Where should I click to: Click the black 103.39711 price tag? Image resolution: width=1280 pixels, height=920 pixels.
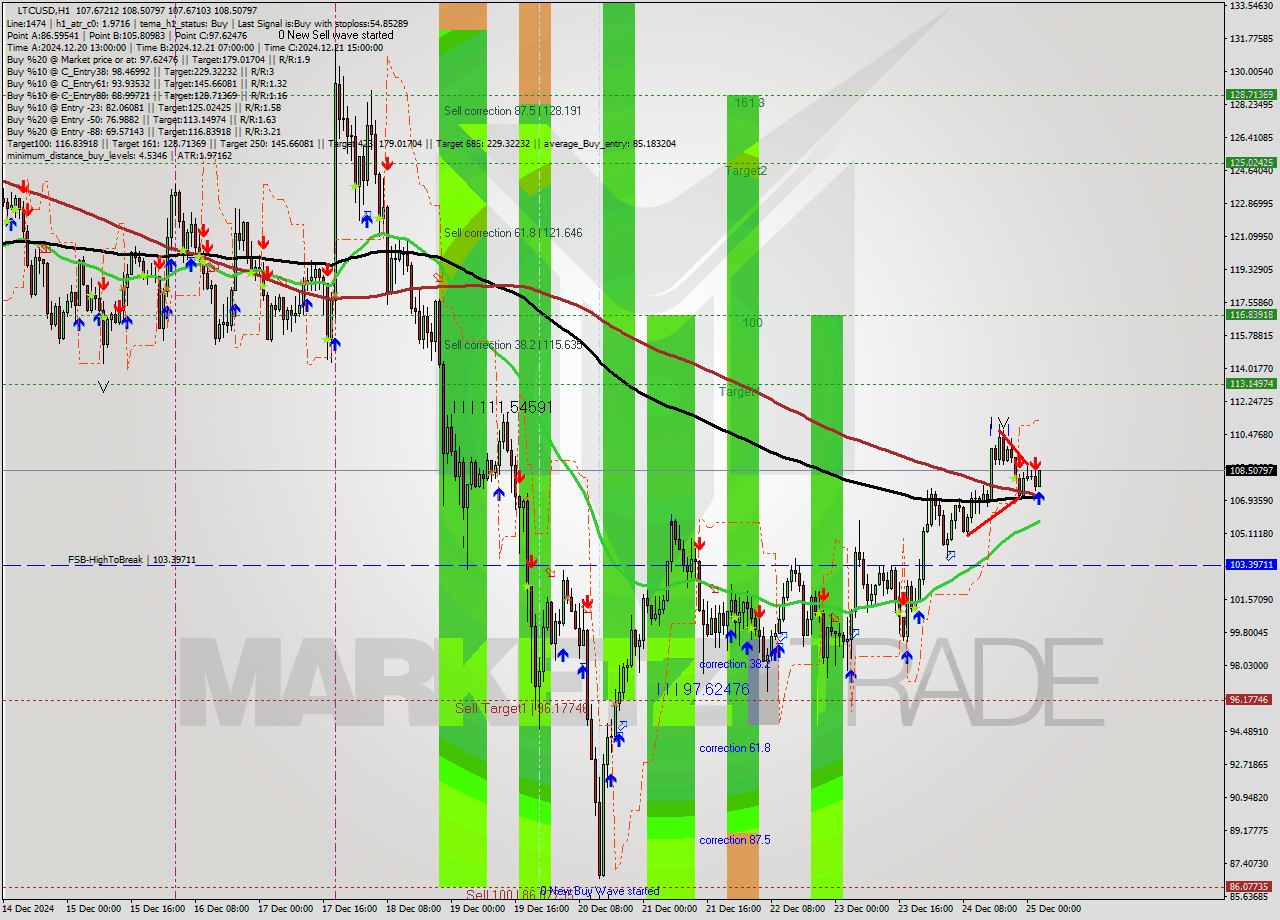click(1251, 565)
